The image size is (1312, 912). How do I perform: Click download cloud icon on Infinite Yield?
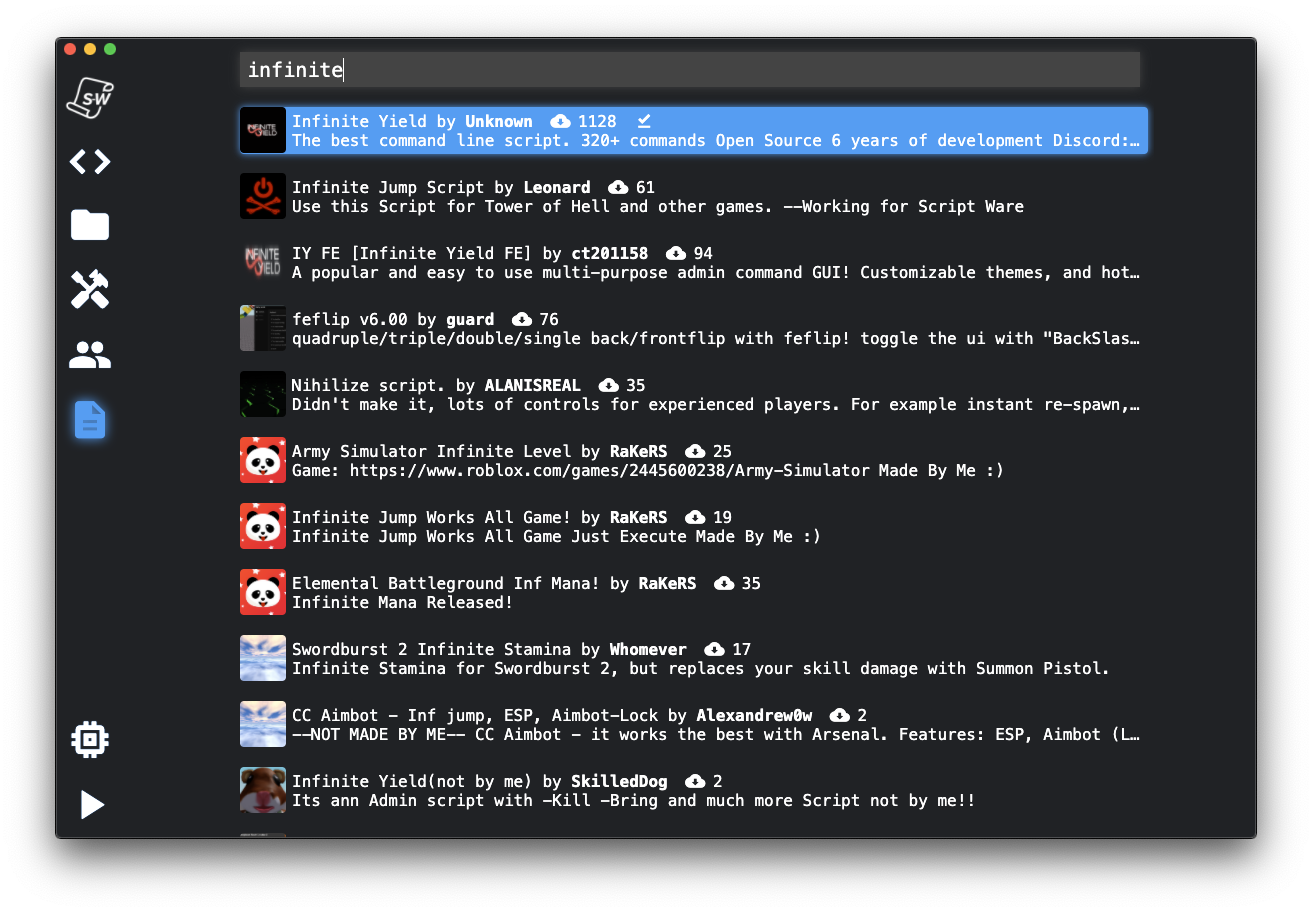pyautogui.click(x=561, y=121)
